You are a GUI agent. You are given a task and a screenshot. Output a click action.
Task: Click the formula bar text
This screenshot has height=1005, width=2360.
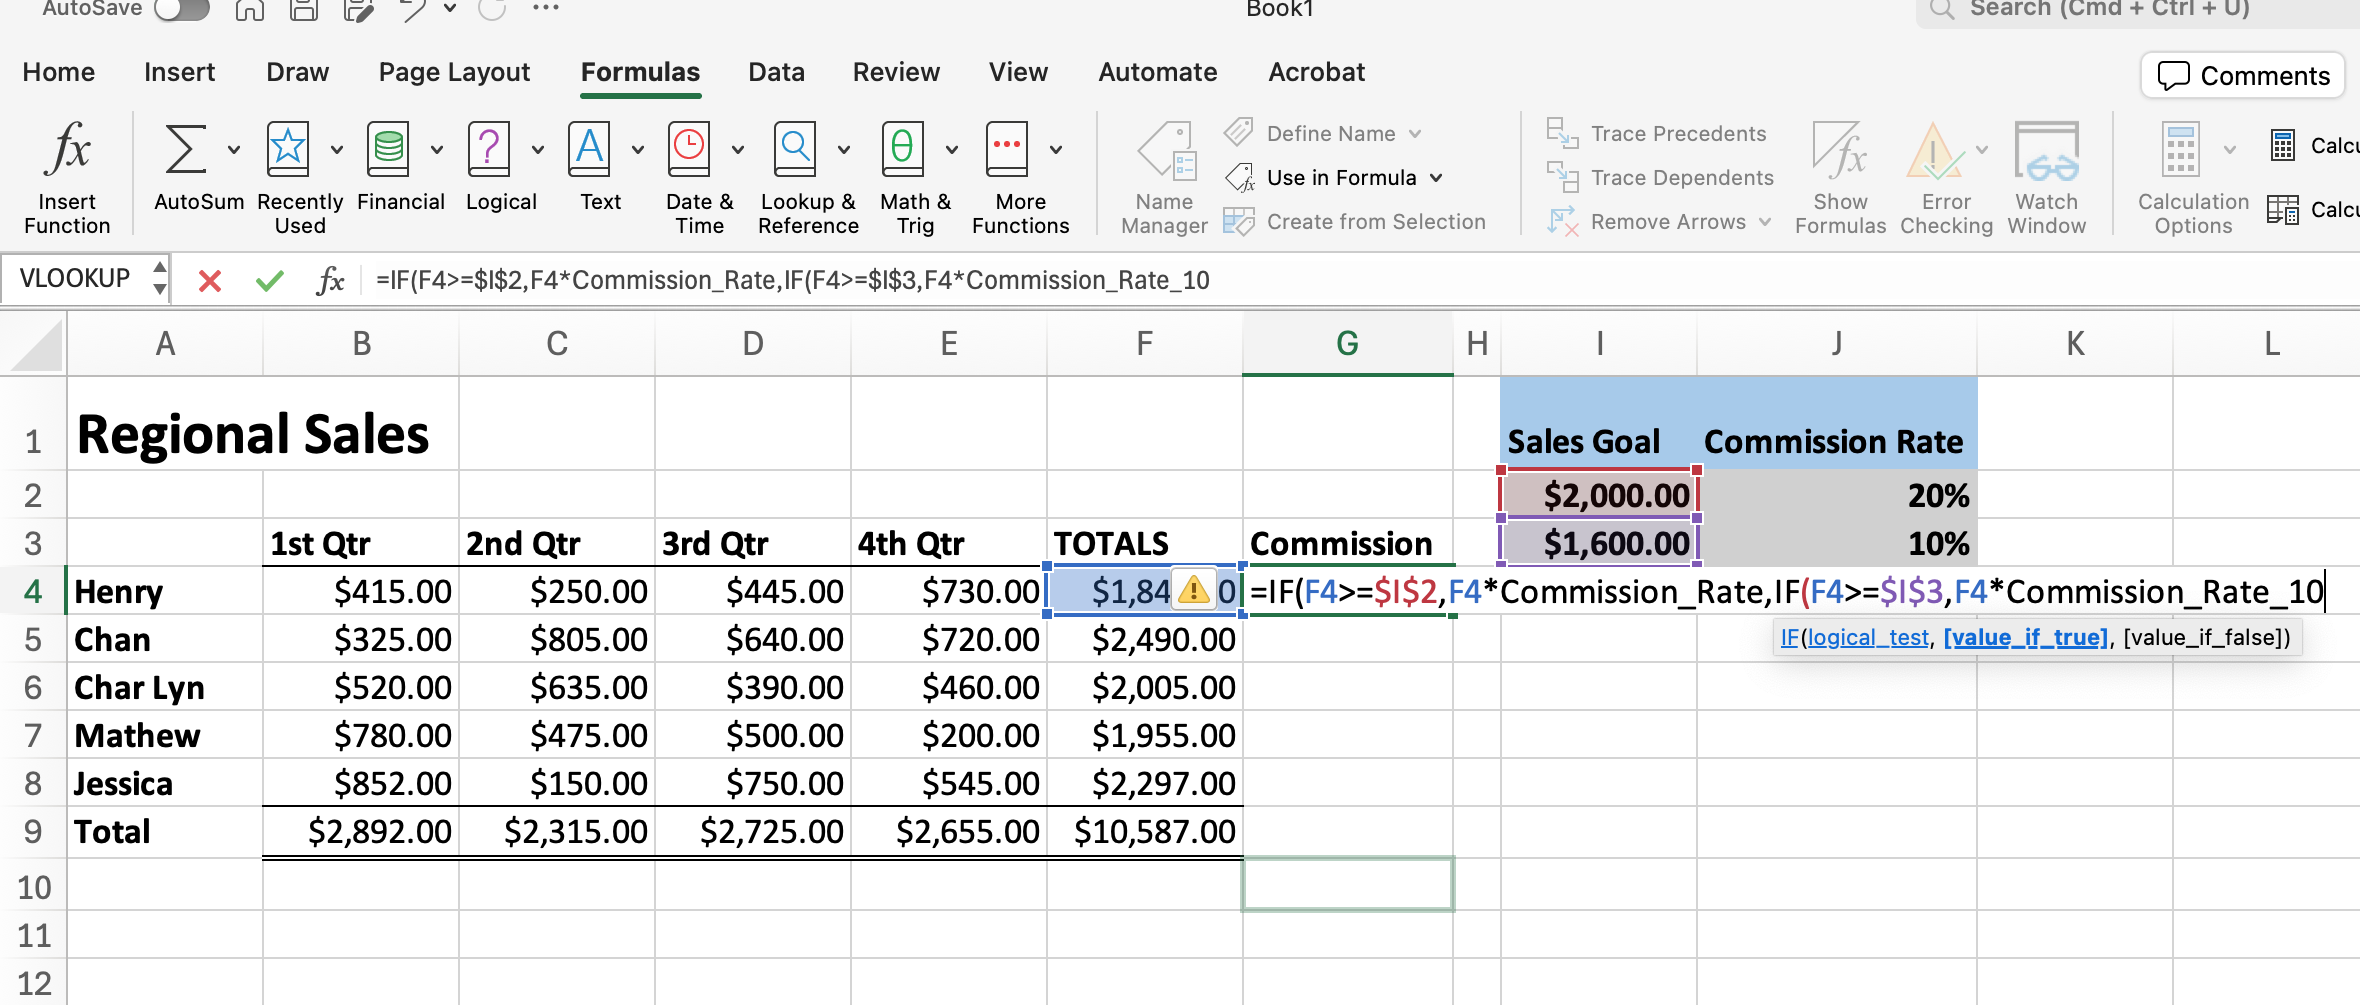(x=793, y=281)
